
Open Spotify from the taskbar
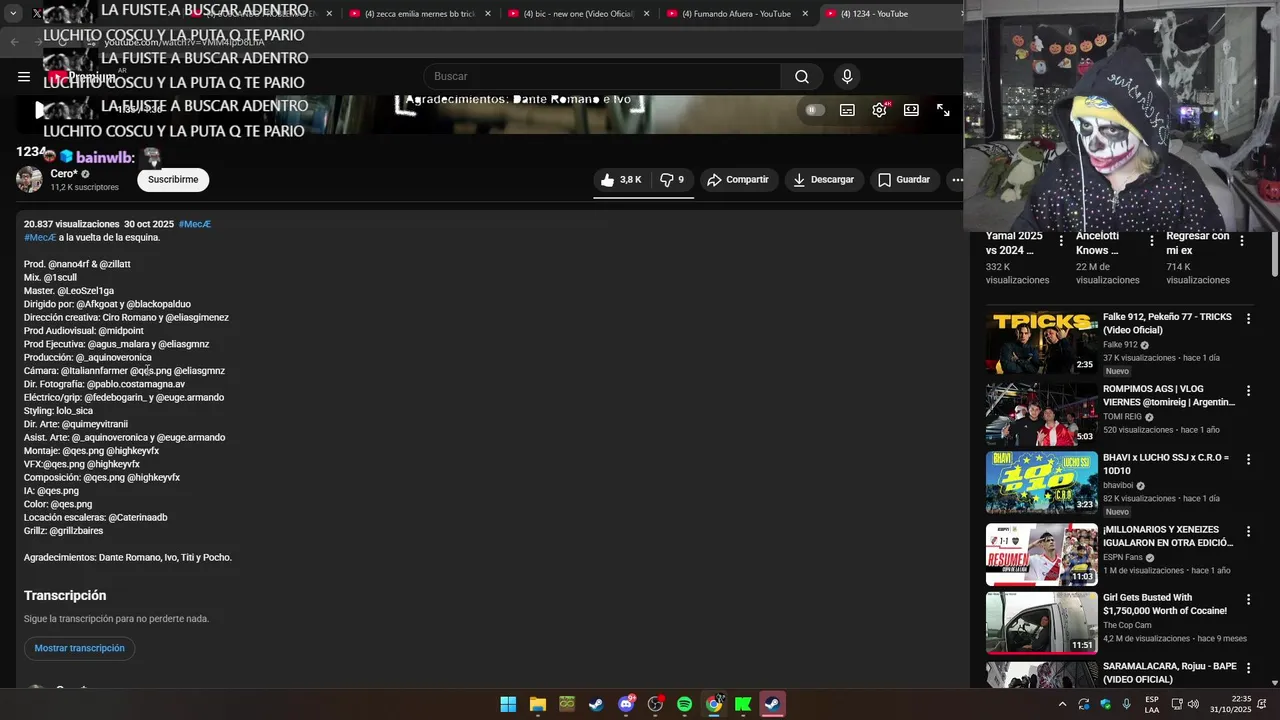point(684,704)
